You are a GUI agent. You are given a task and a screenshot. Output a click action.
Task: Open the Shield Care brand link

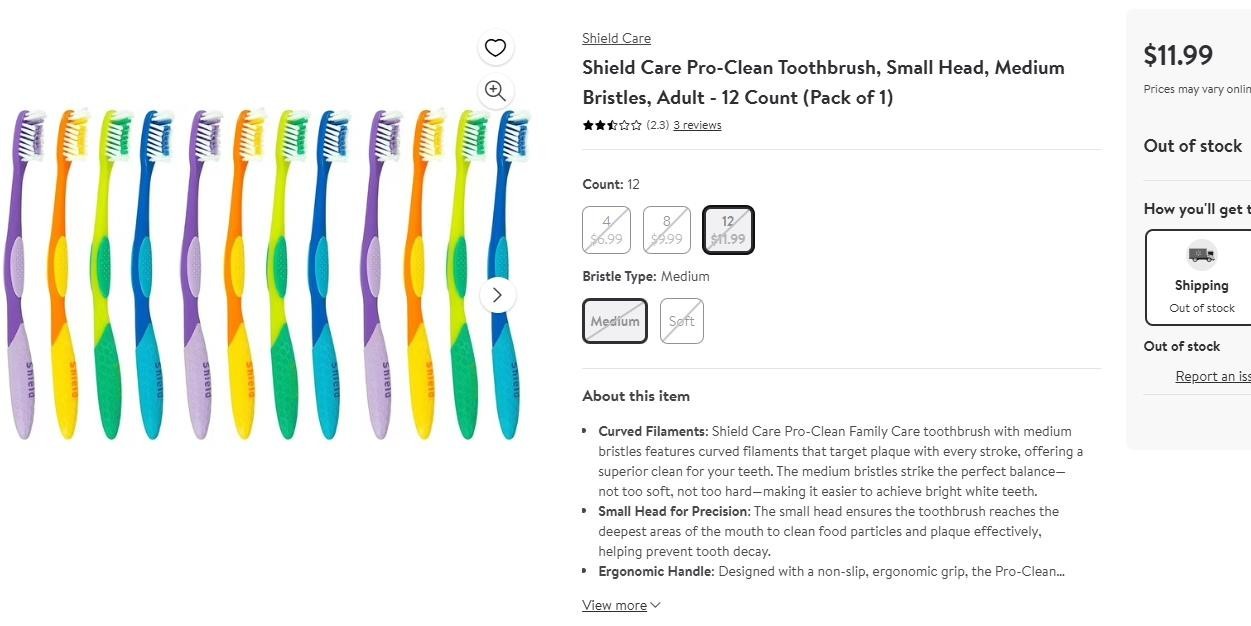tap(616, 38)
